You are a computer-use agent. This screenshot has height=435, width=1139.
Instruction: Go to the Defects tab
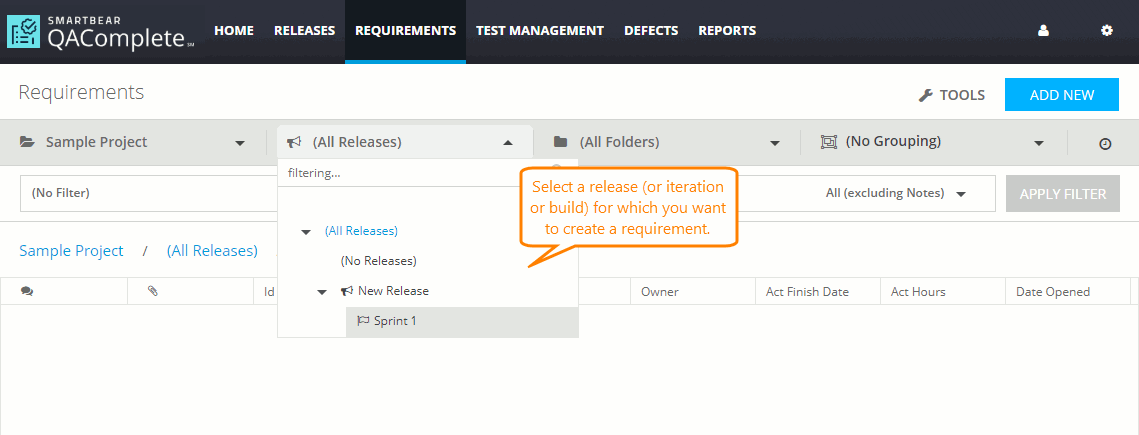pyautogui.click(x=651, y=31)
